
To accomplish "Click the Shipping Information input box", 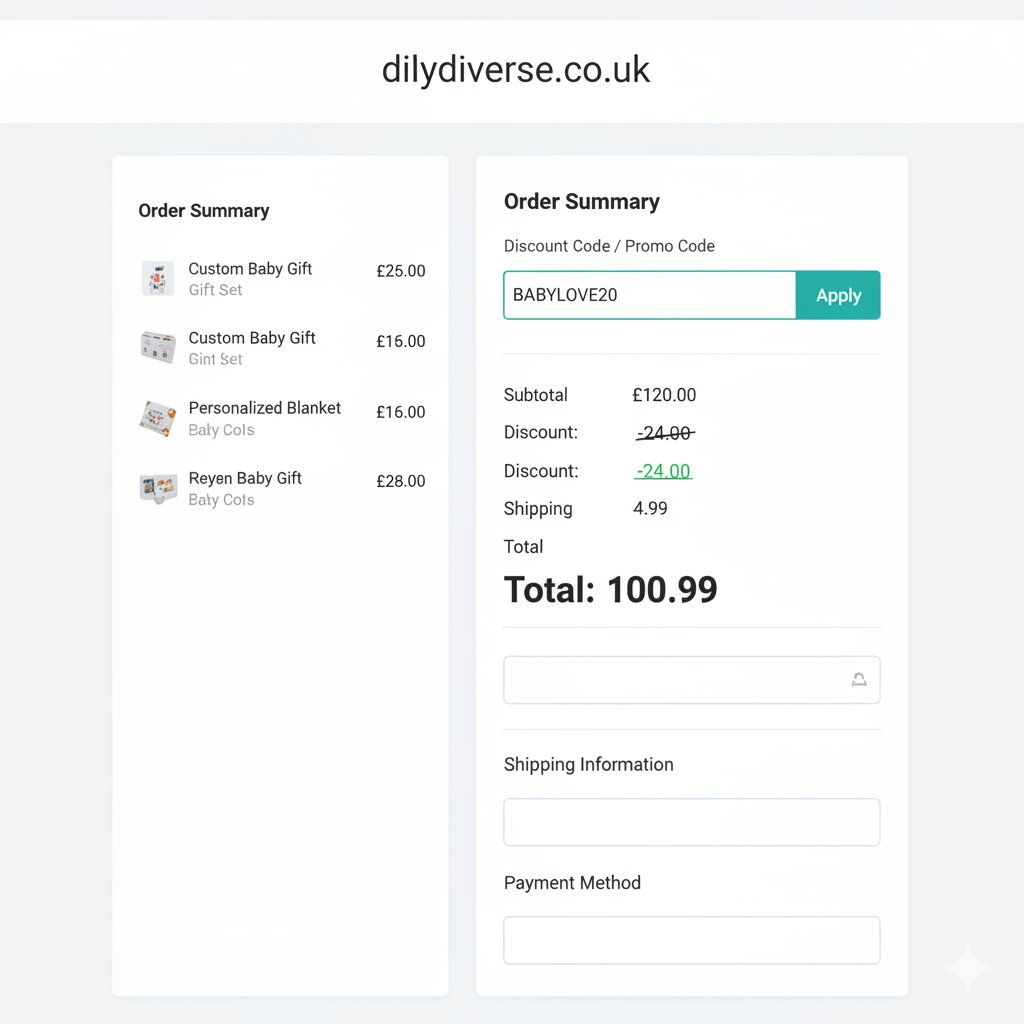I will pyautogui.click(x=691, y=822).
